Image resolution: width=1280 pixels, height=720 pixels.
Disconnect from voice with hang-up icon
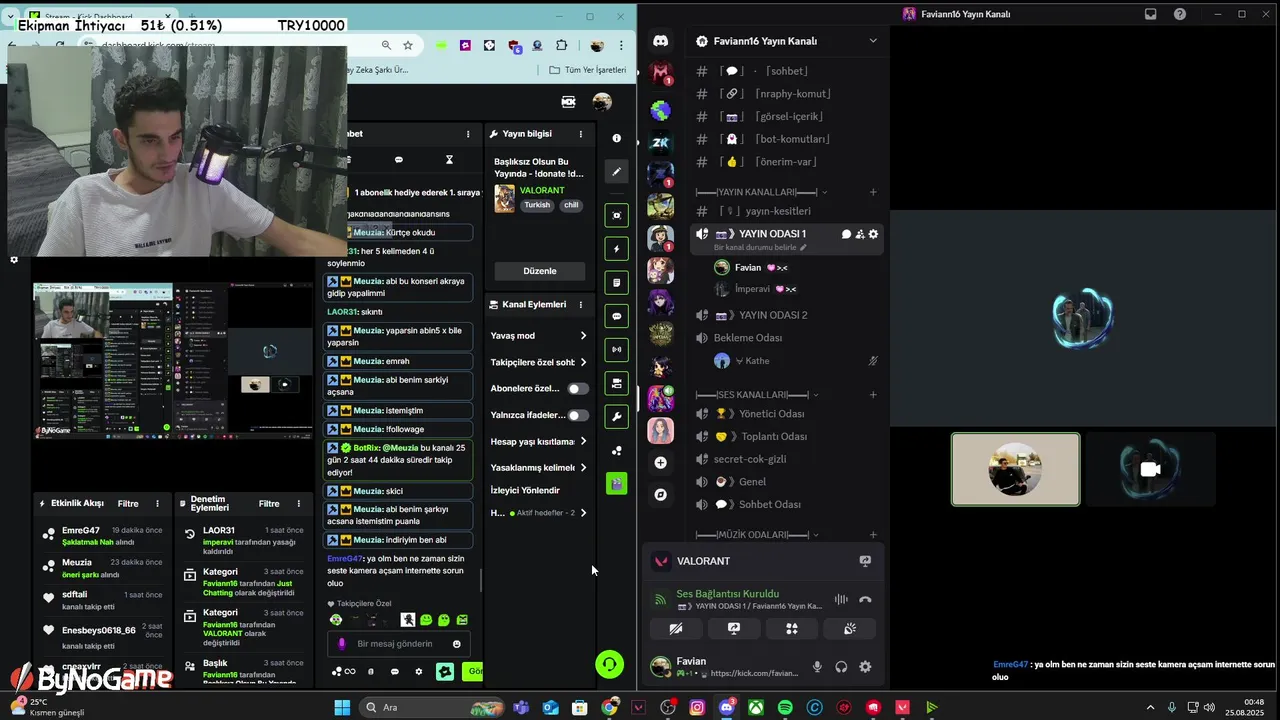click(865, 600)
